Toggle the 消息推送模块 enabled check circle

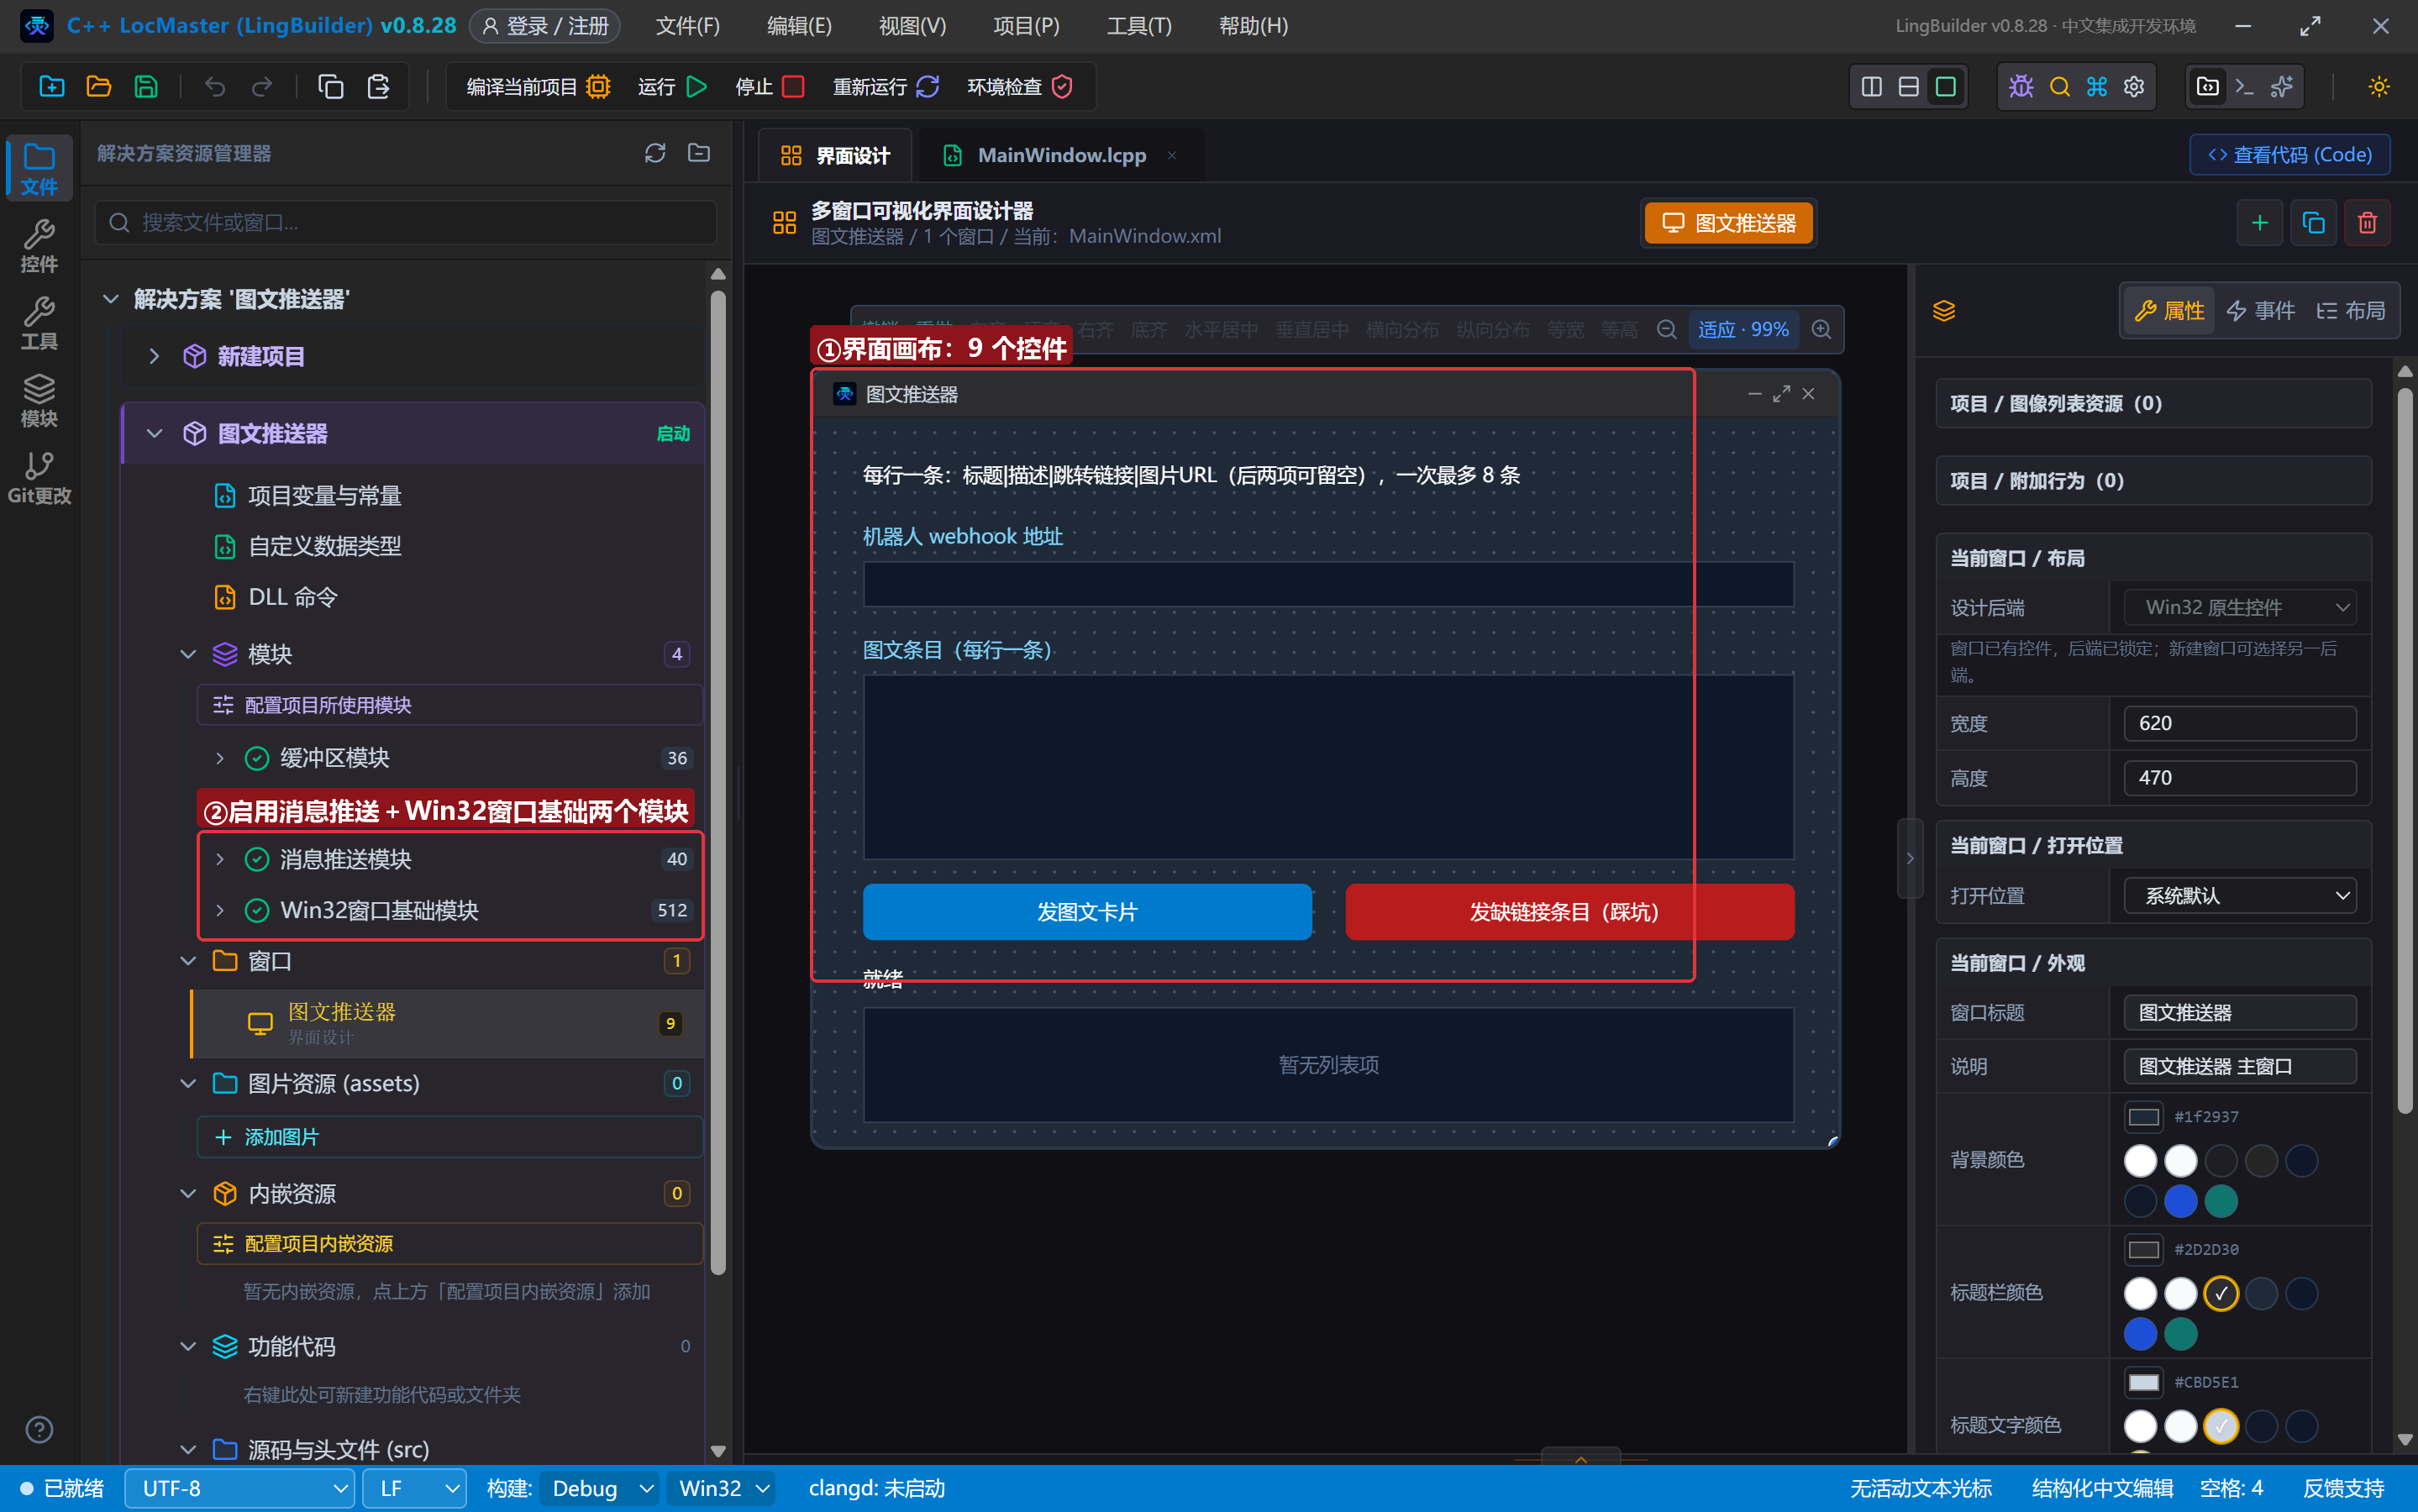tap(257, 859)
